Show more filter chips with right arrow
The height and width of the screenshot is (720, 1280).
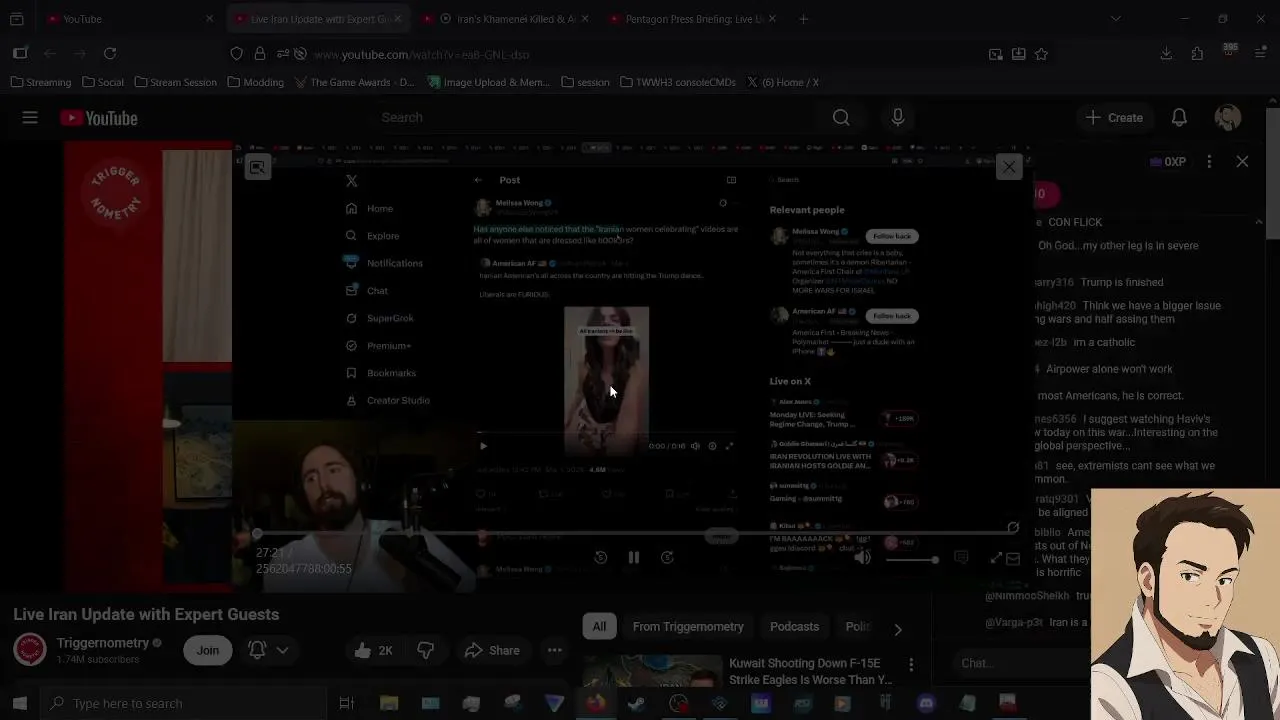[897, 629]
